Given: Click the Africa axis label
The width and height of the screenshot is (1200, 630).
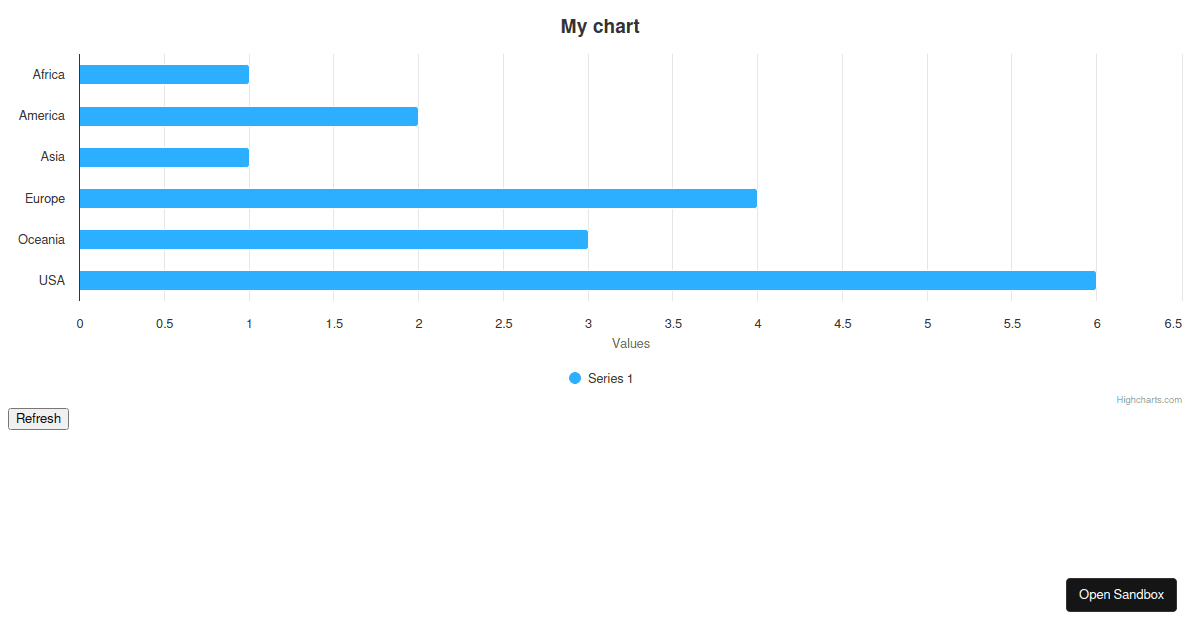Looking at the screenshot, I should (48, 74).
